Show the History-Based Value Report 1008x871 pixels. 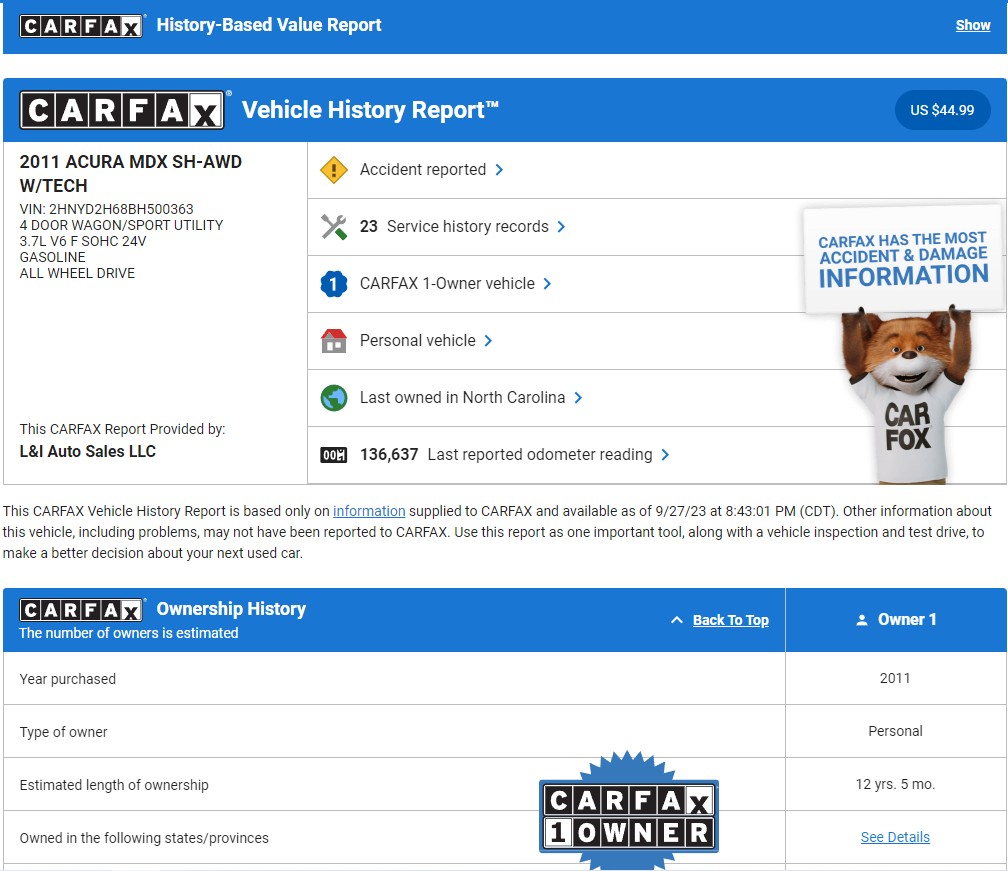[x=973, y=26]
